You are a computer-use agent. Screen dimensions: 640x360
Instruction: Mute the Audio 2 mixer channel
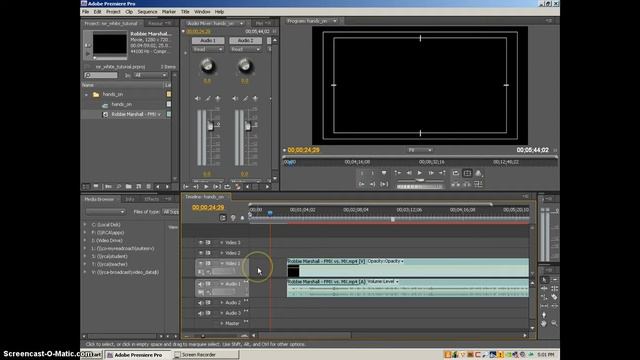coord(235,98)
